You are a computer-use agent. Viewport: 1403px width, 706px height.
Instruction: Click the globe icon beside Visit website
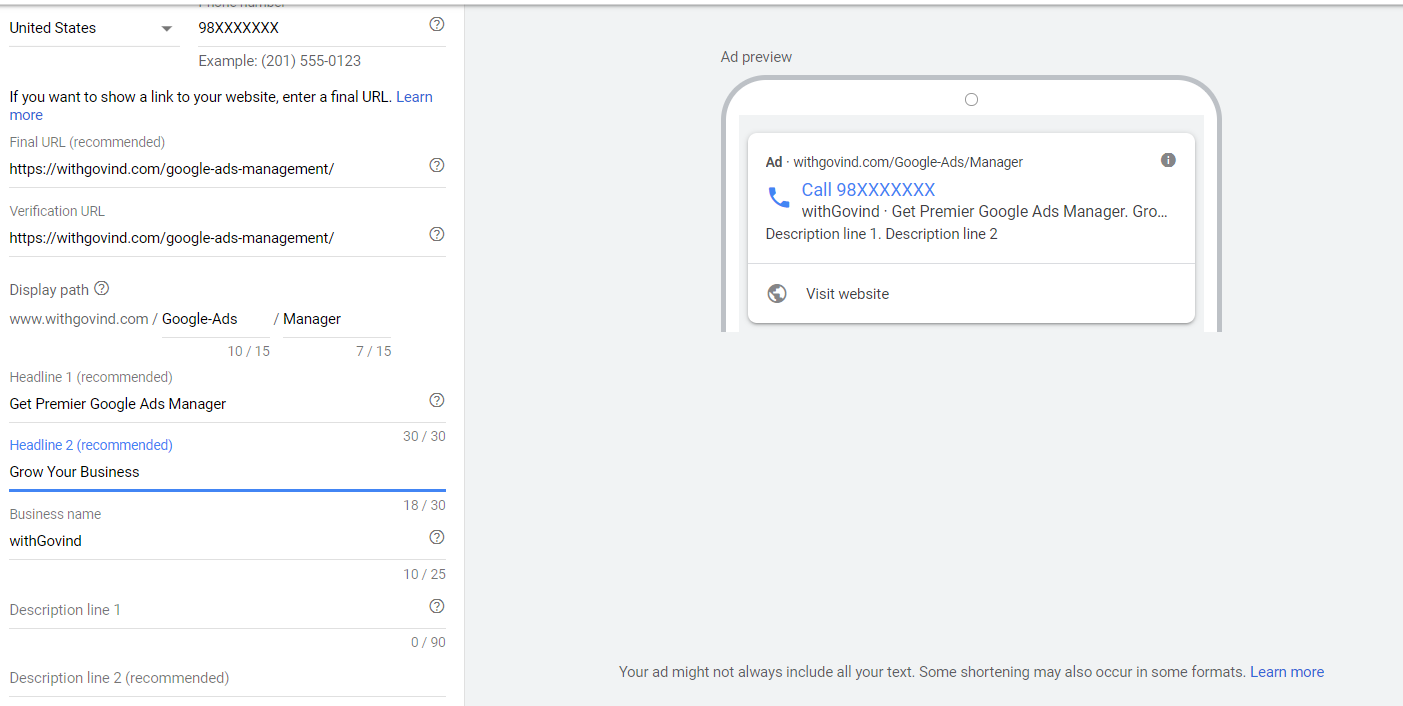(777, 293)
